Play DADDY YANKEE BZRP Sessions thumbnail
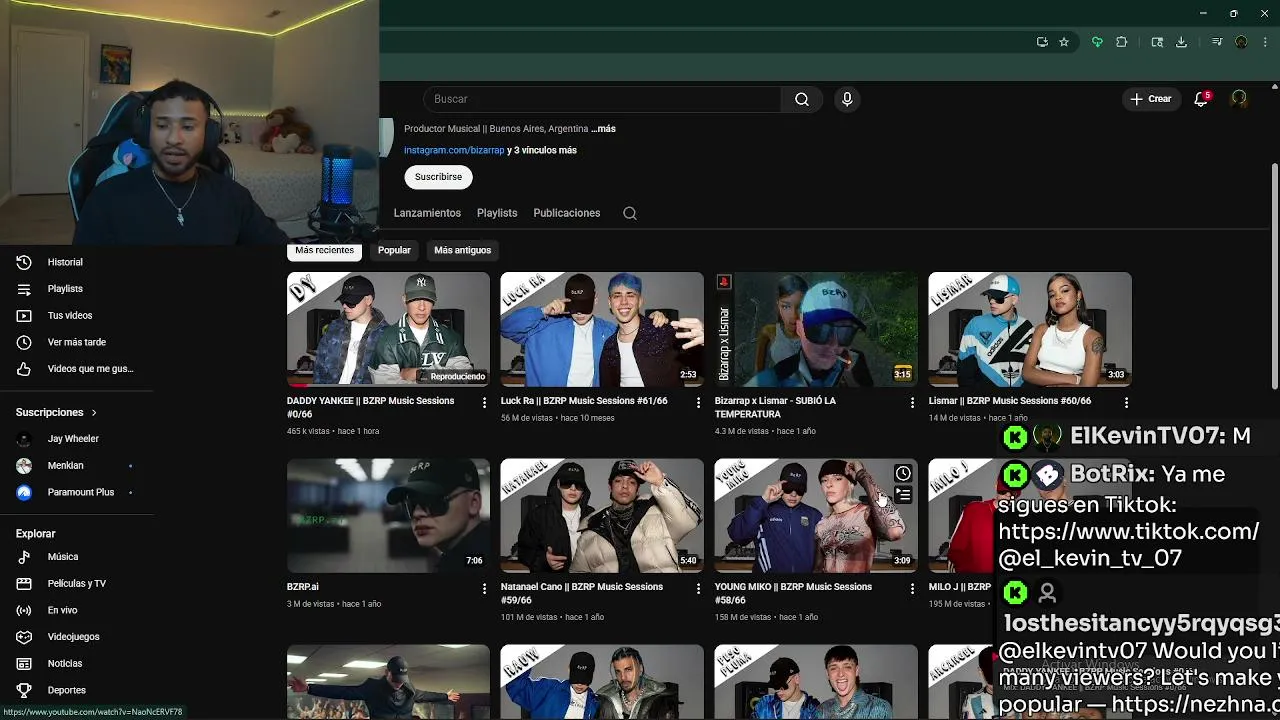This screenshot has width=1280, height=720. (388, 329)
